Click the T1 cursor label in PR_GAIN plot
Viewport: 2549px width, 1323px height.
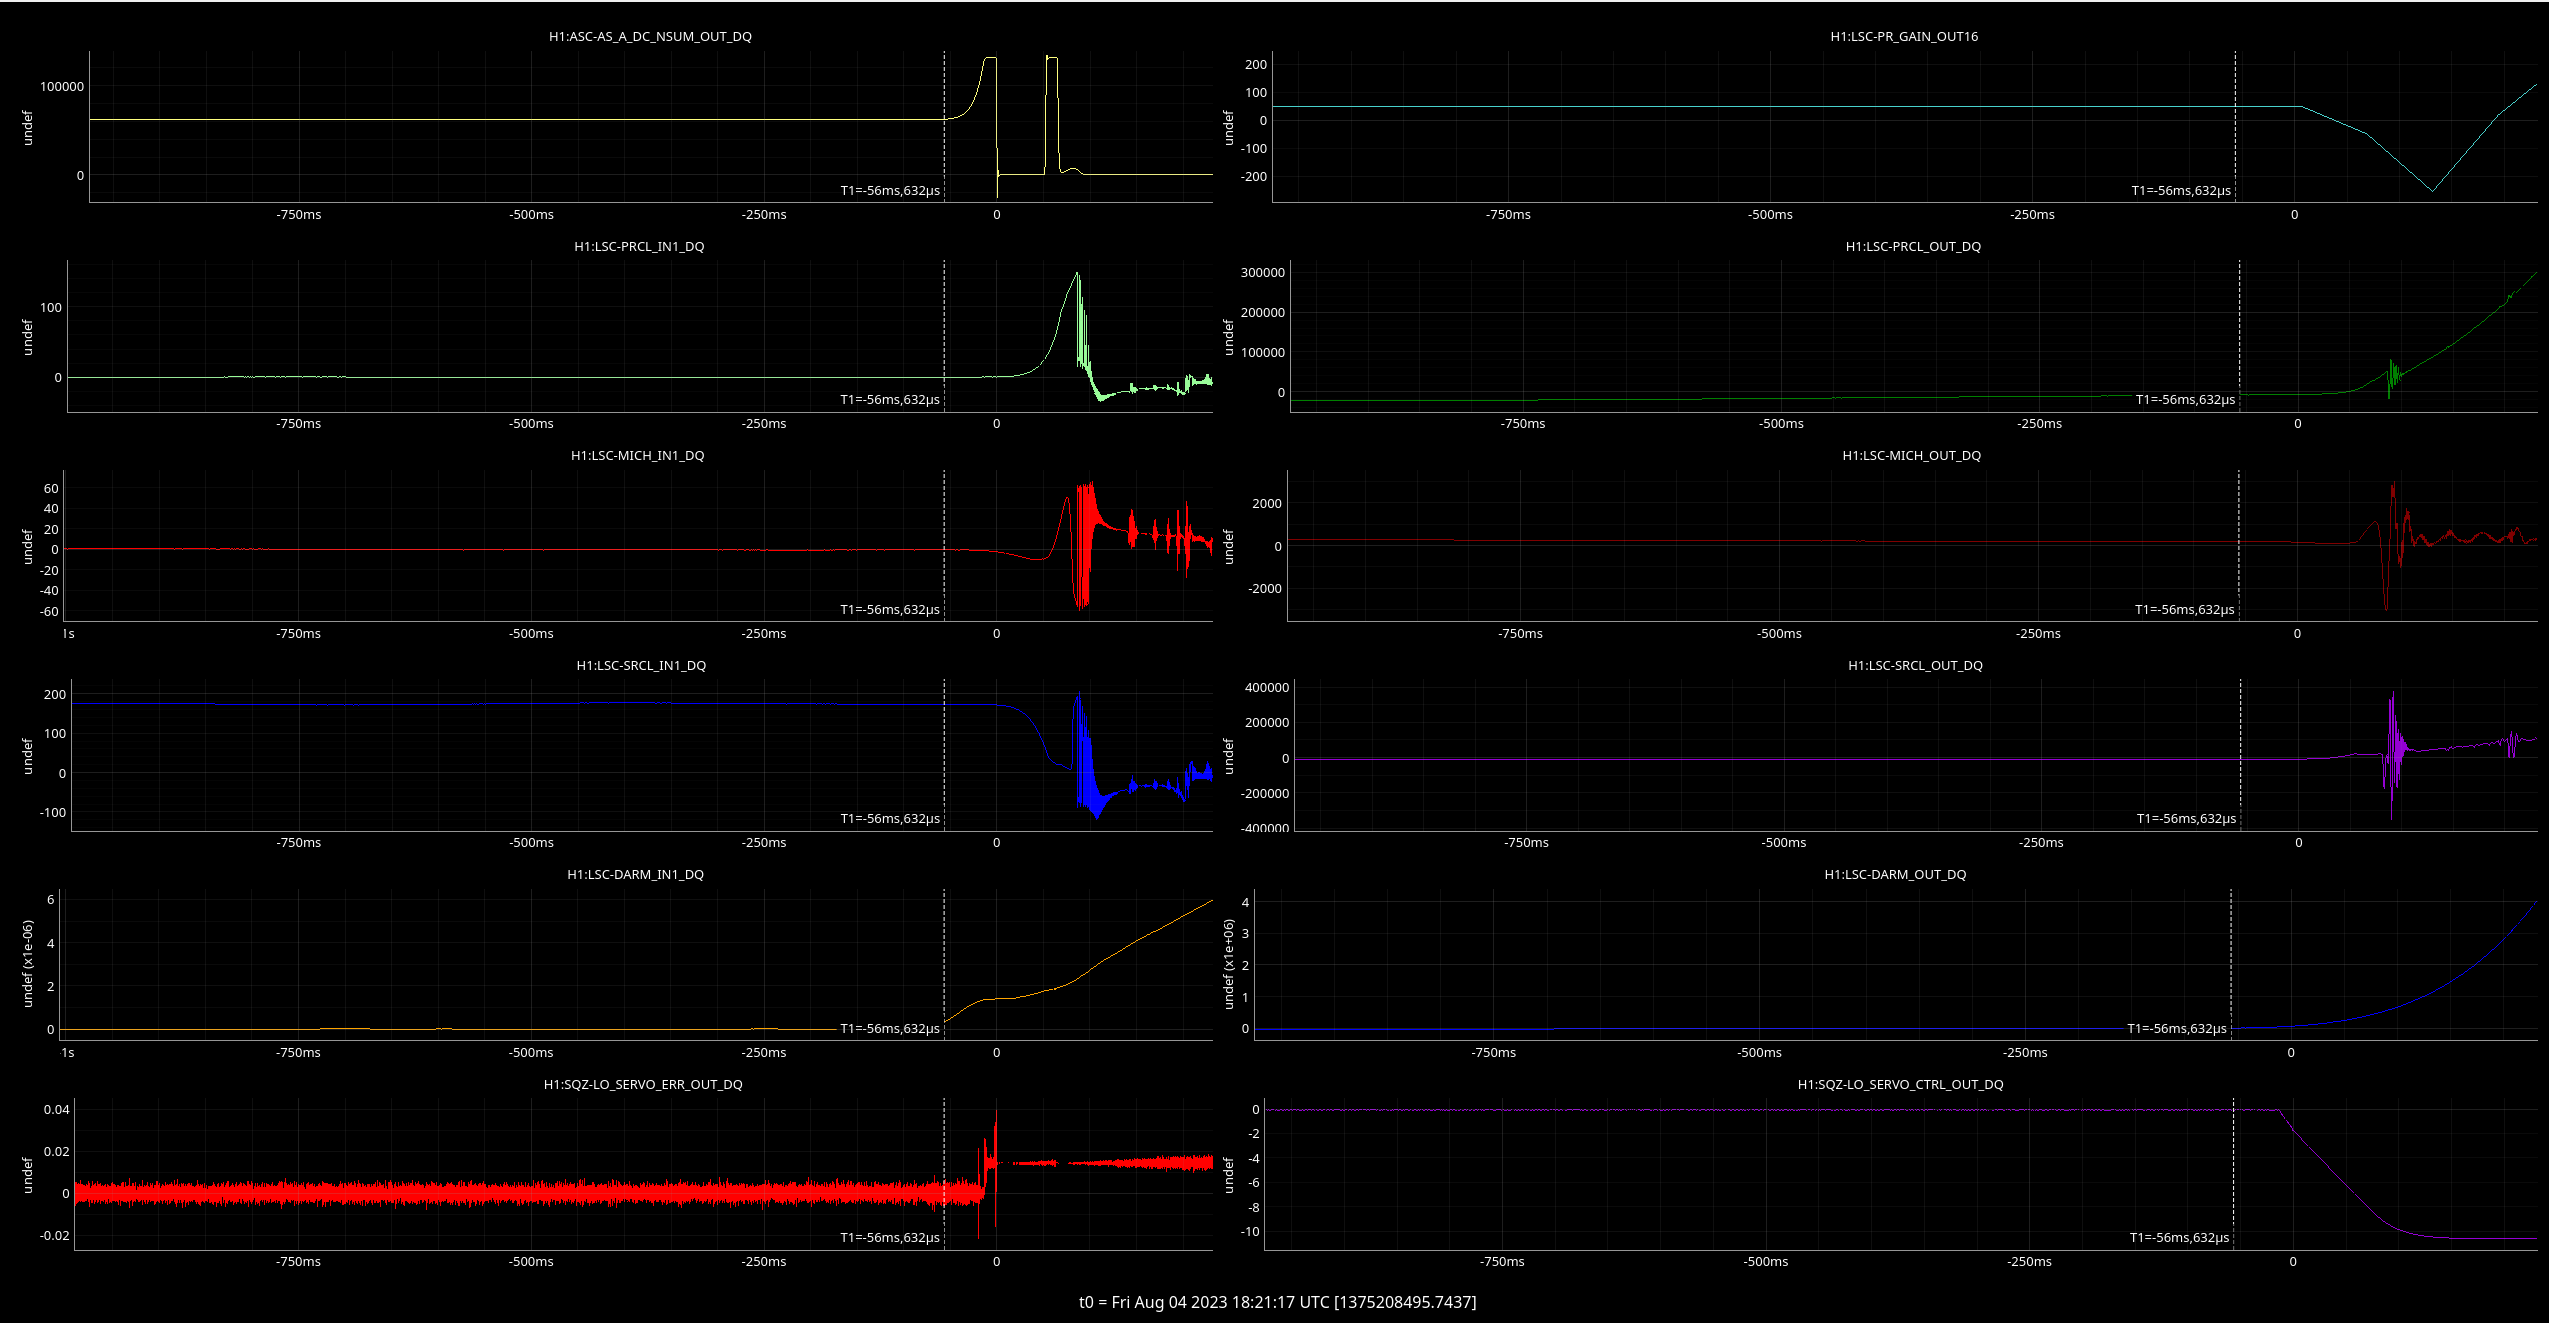point(2181,191)
